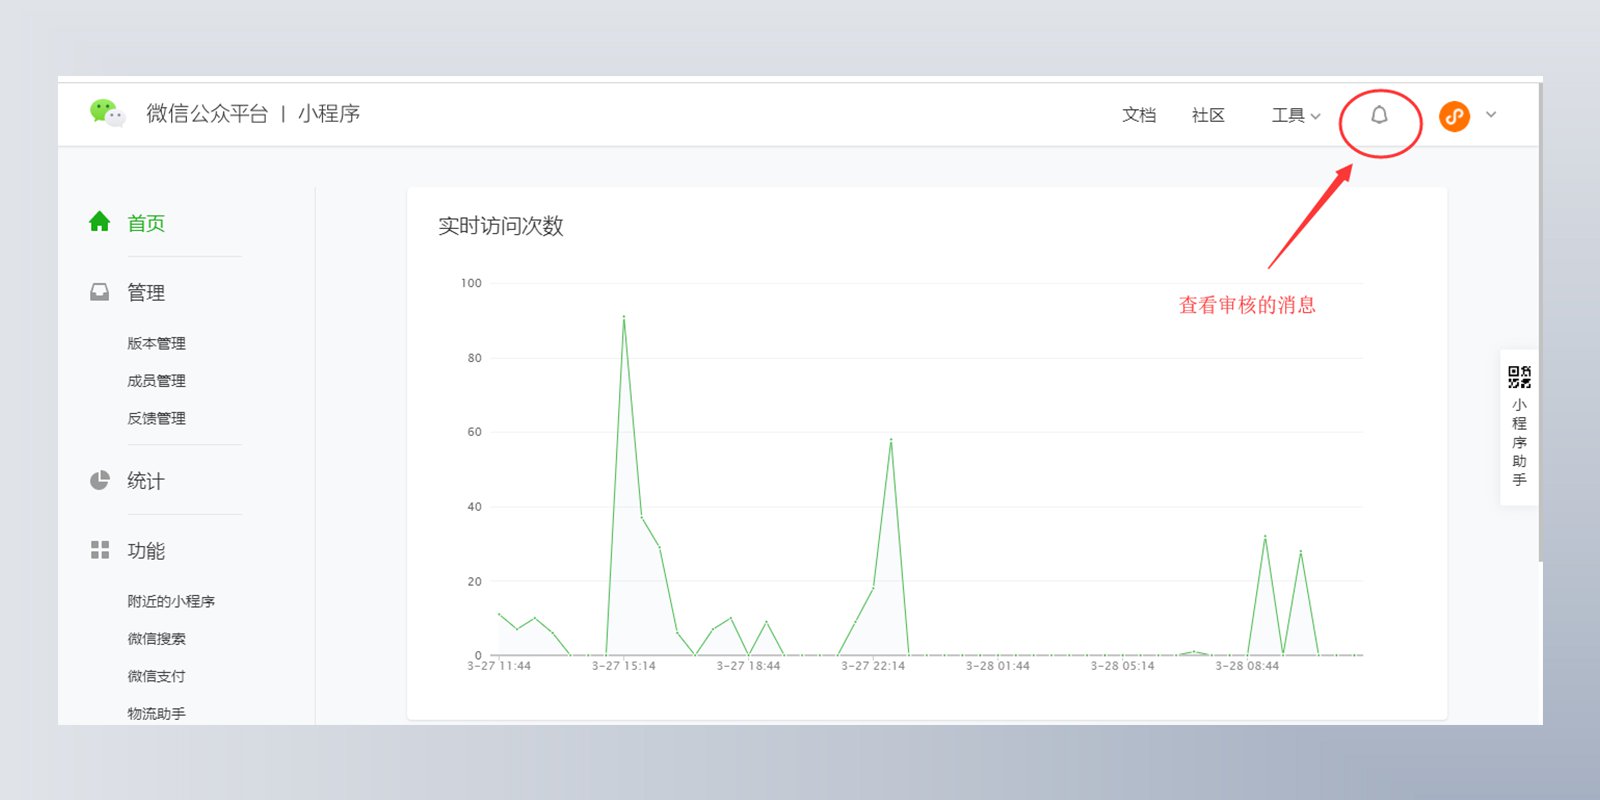
Task: Select the 功能 section heading
Action: pos(146,551)
